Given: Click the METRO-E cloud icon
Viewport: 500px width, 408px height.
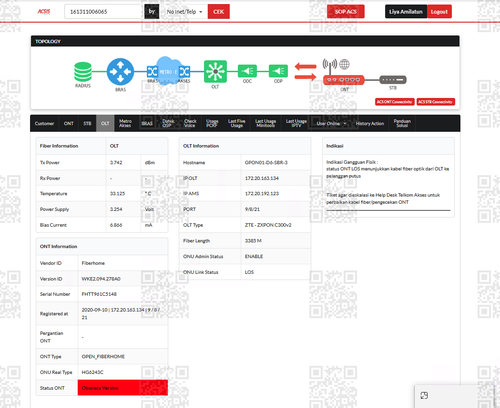Looking at the screenshot, I should pos(169,71).
